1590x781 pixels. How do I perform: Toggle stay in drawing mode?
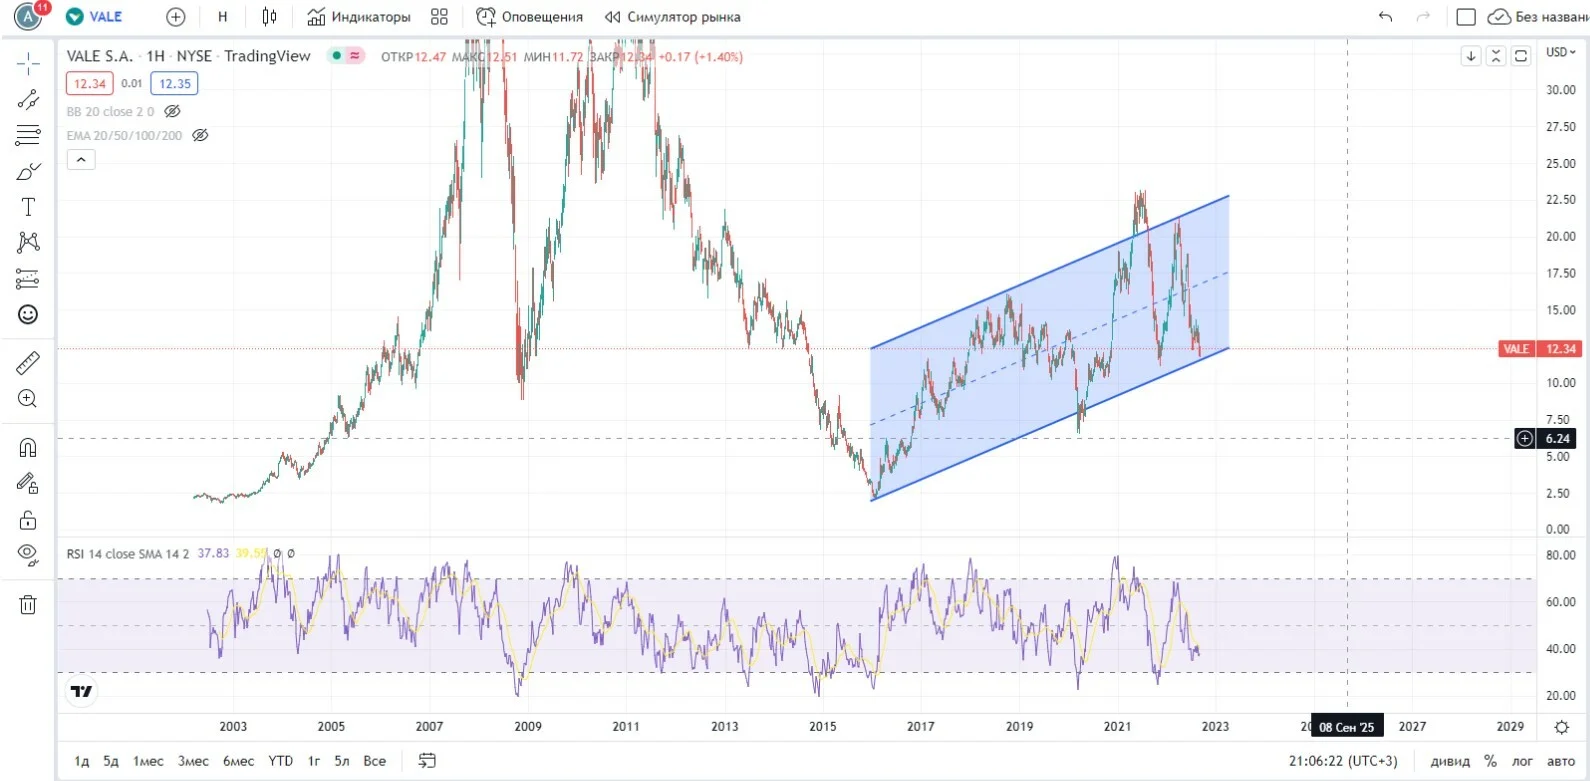(x=28, y=484)
